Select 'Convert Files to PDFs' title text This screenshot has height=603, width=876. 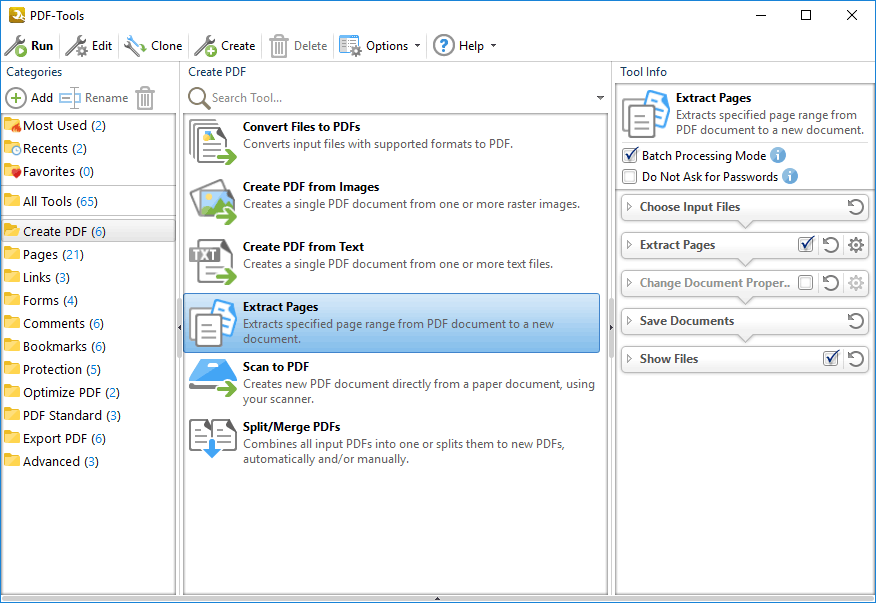(301, 127)
